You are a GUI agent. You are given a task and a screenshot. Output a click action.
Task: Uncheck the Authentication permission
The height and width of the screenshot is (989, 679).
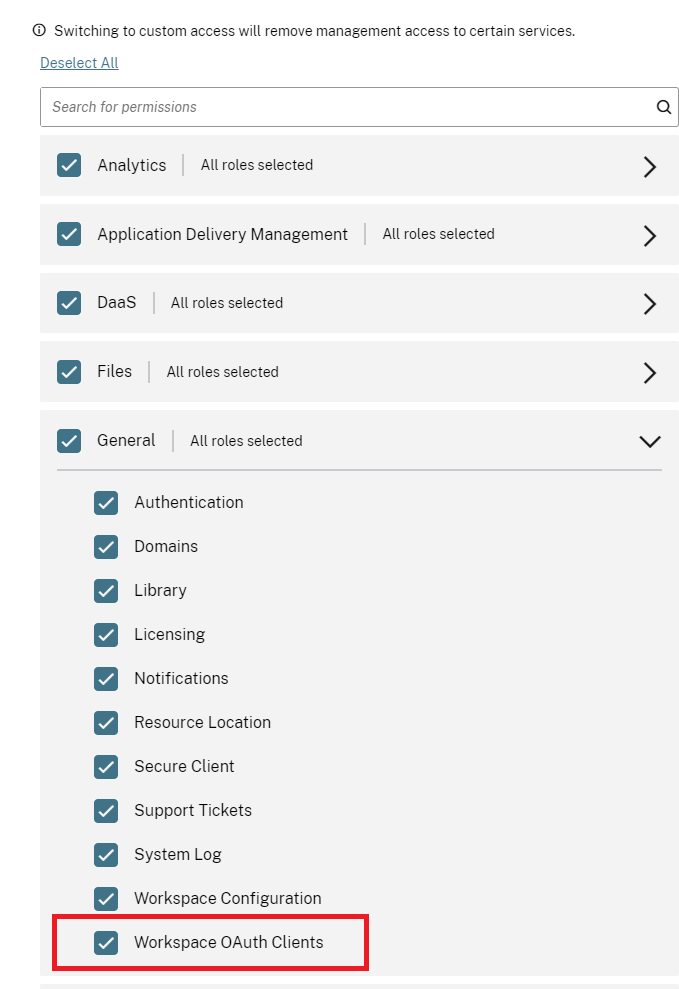pos(106,503)
